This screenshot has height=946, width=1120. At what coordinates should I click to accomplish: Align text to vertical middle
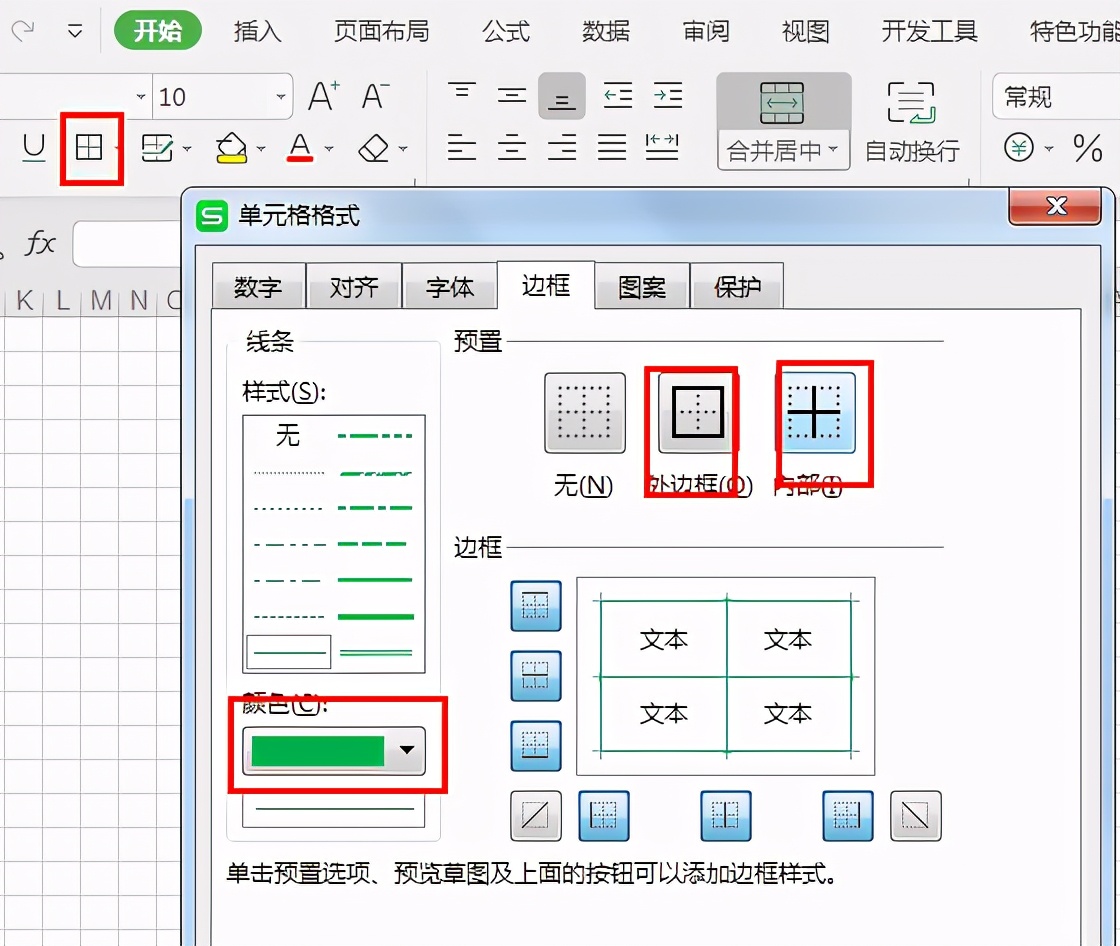(511, 95)
